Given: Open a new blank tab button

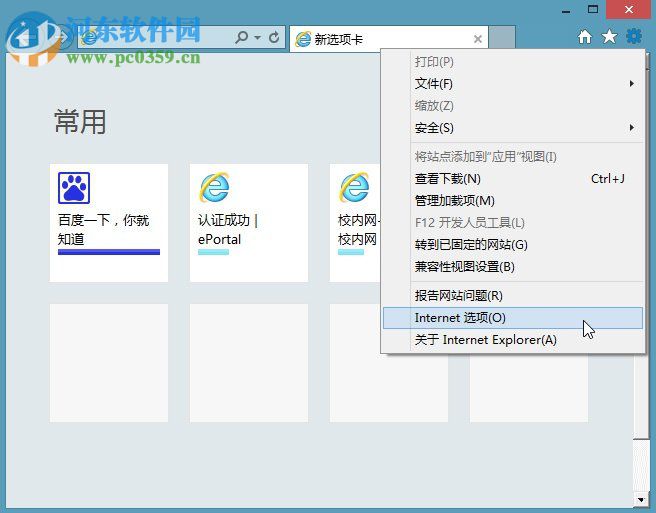Looking at the screenshot, I should 502,38.
